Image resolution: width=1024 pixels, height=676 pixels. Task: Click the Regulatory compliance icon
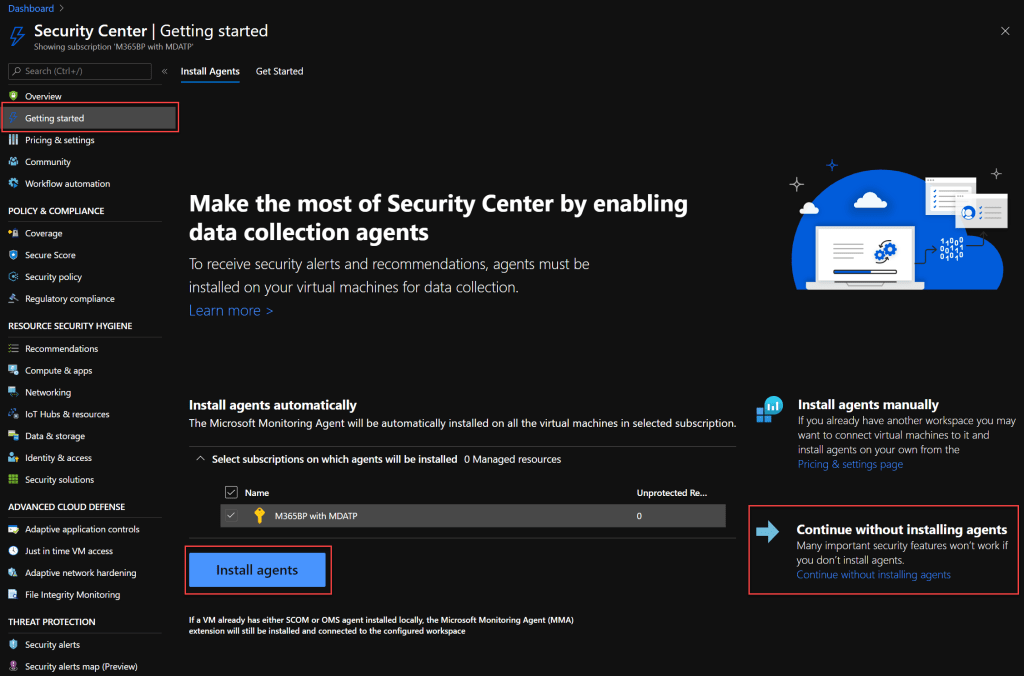click(x=14, y=298)
